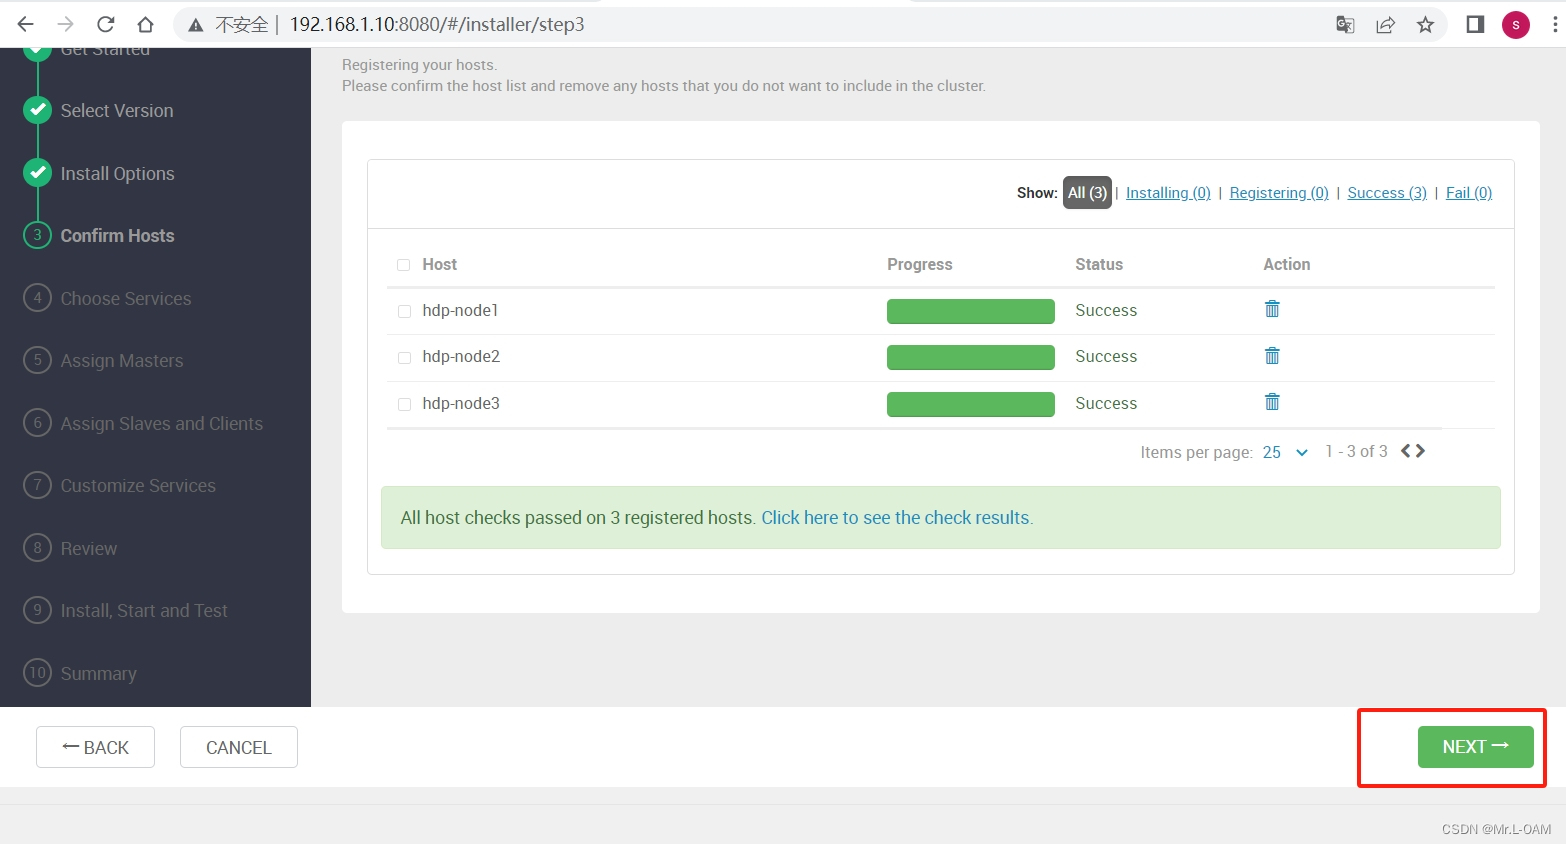
Task: Return with the BACK button
Action: [95, 747]
